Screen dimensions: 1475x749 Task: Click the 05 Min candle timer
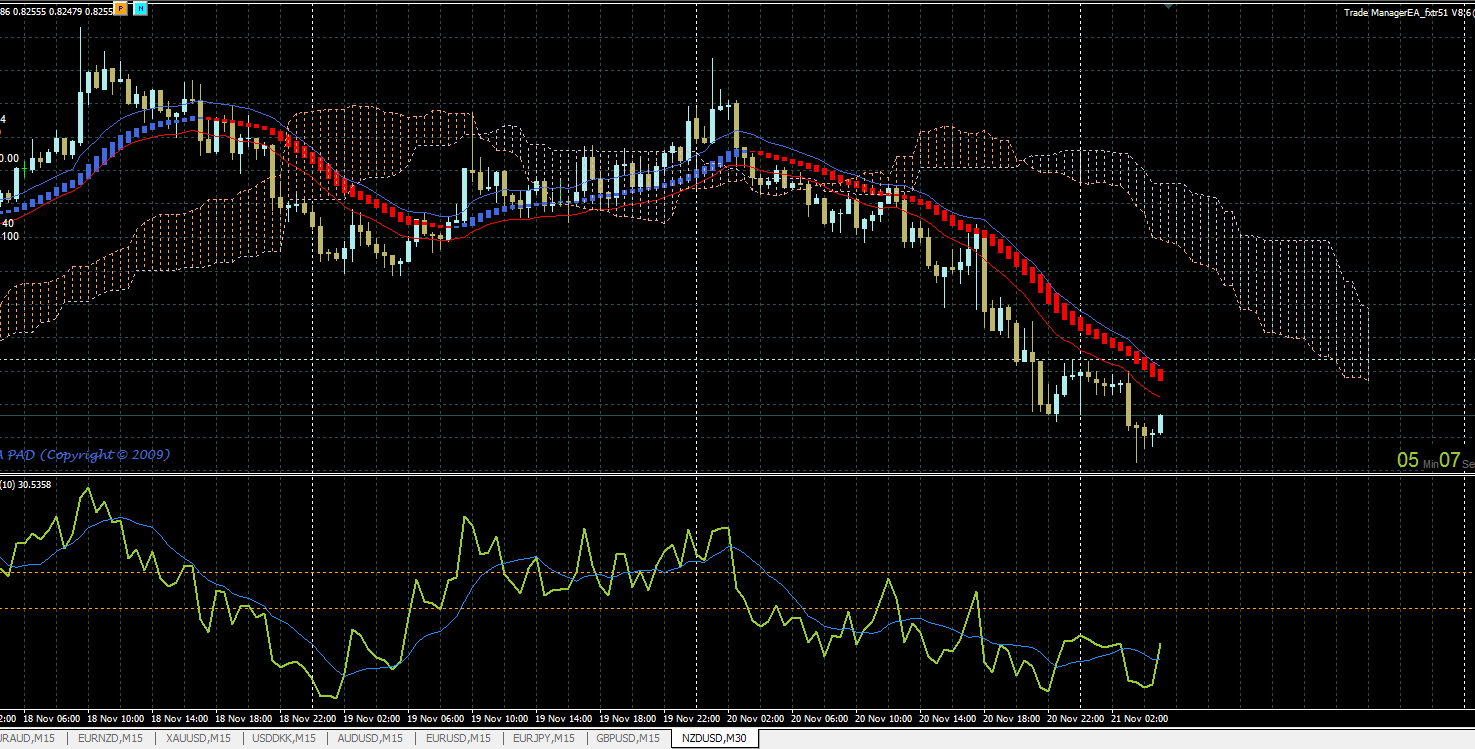pyautogui.click(x=1417, y=461)
